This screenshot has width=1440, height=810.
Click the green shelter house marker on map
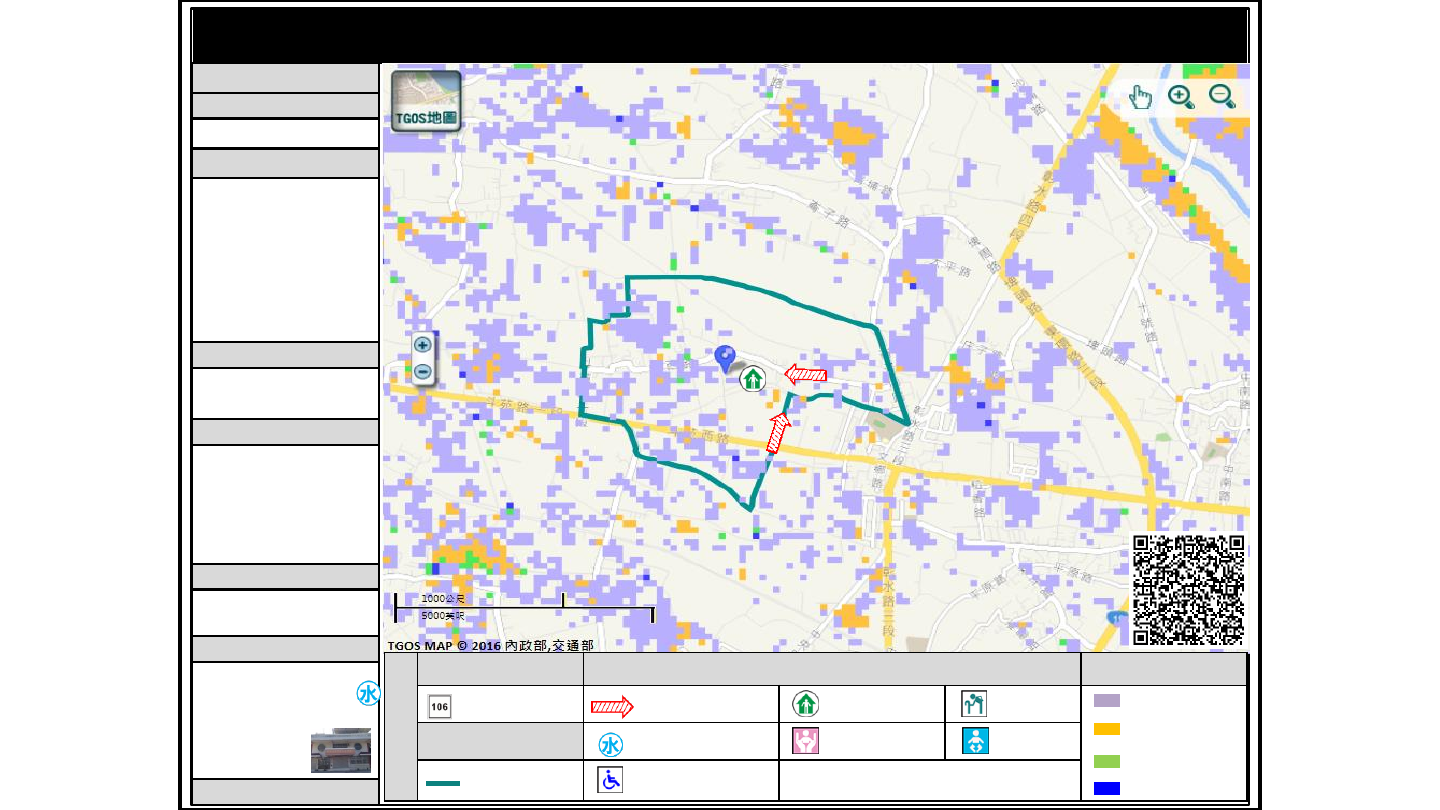tap(752, 379)
